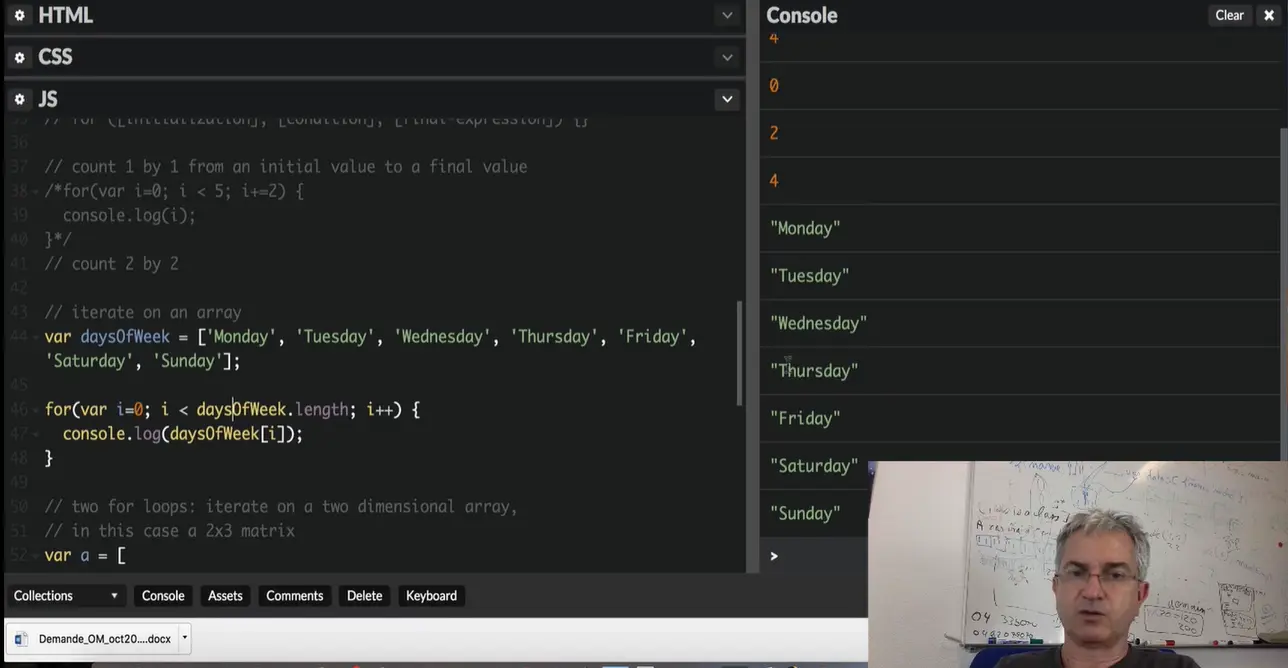1288x668 pixels.
Task: Collapse the JS editor panel chevron
Action: tap(727, 99)
